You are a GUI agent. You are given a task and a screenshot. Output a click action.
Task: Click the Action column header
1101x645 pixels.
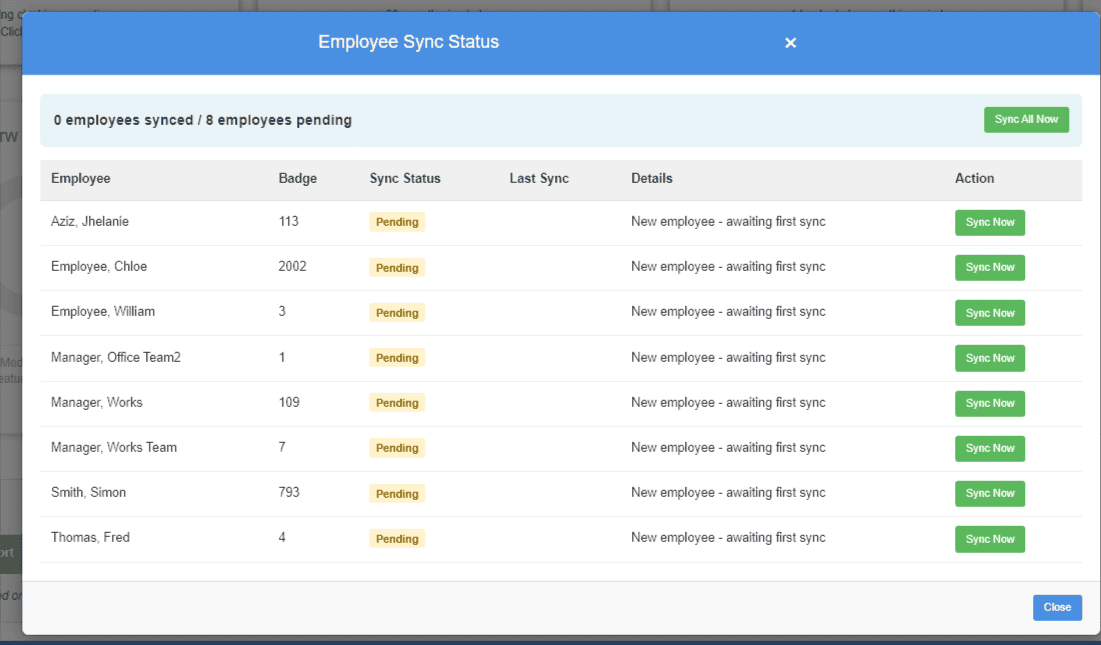tap(974, 178)
